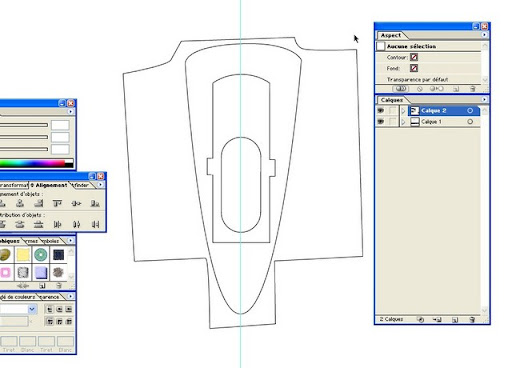Choose the yellow graphic style swatch
This screenshot has height=368, width=512.
click(x=23, y=255)
